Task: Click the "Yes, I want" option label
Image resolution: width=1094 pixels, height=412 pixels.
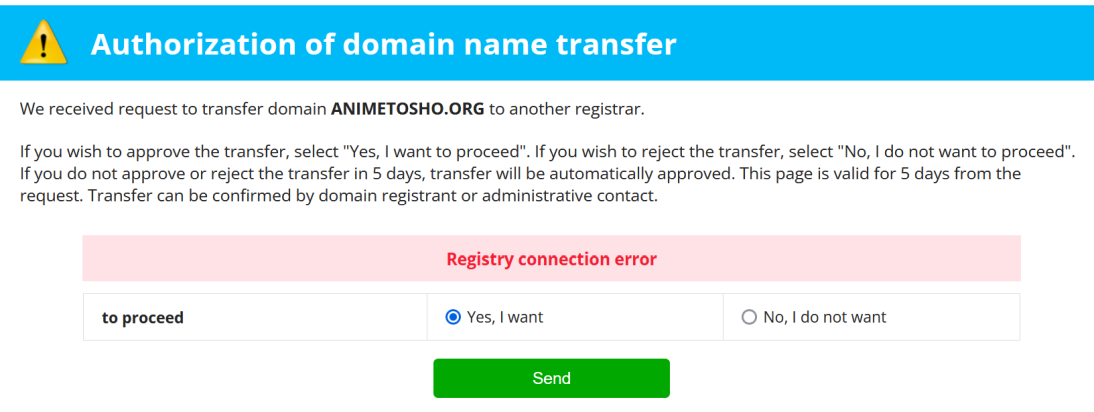Action: (x=505, y=318)
